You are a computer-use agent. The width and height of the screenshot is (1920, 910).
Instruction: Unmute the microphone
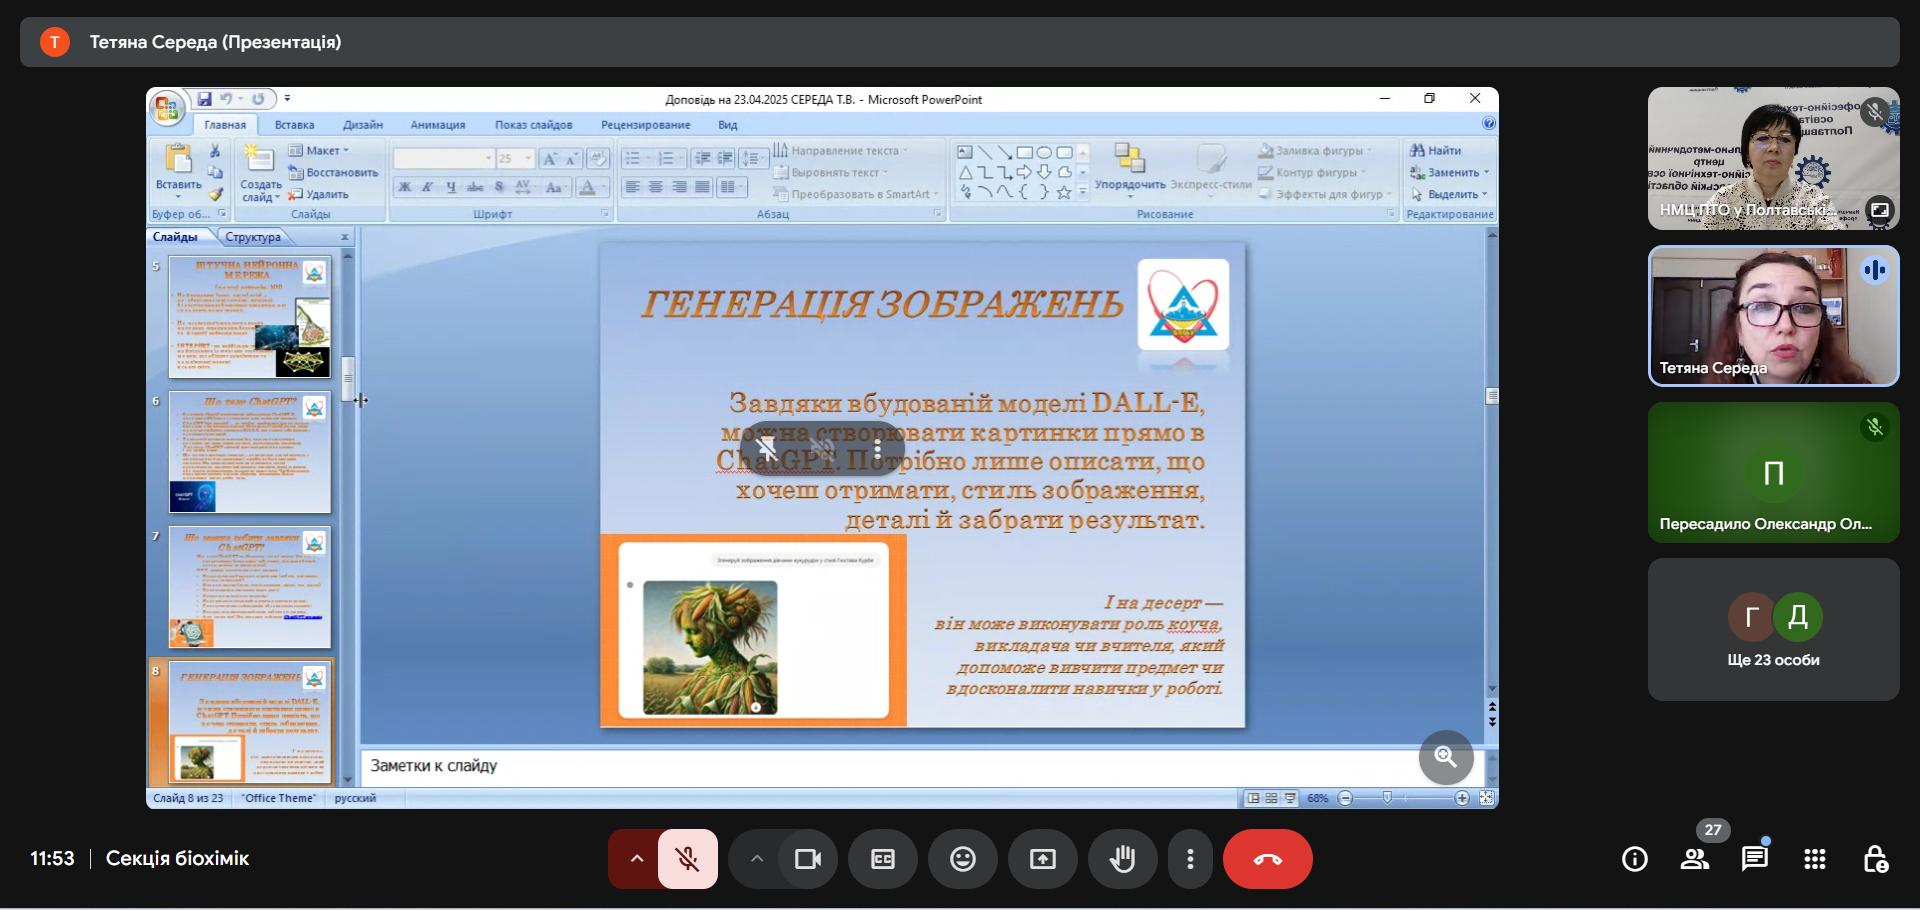(687, 859)
